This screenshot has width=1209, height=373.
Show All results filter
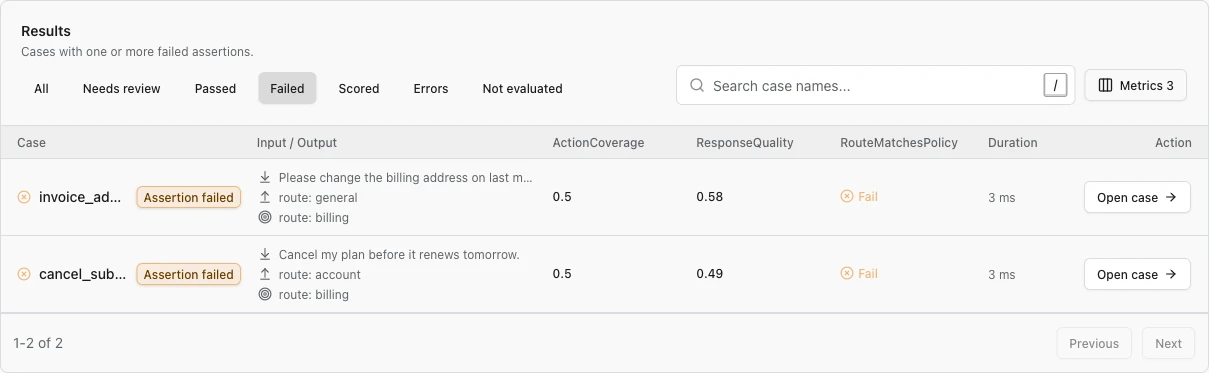tap(41, 88)
